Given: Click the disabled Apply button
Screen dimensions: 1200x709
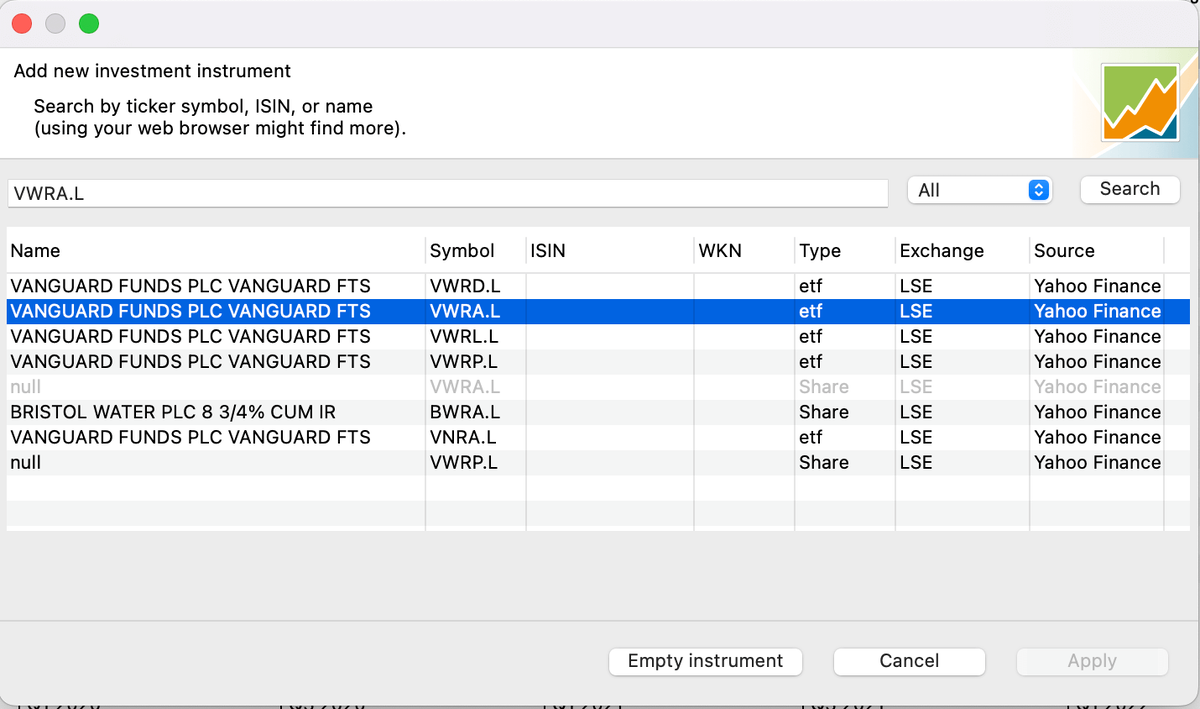Looking at the screenshot, I should coord(1092,661).
